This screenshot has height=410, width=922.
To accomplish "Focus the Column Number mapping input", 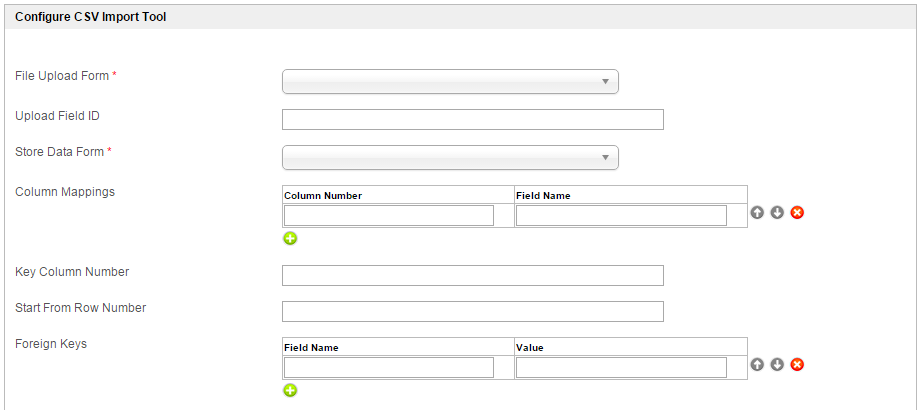I will [389, 216].
